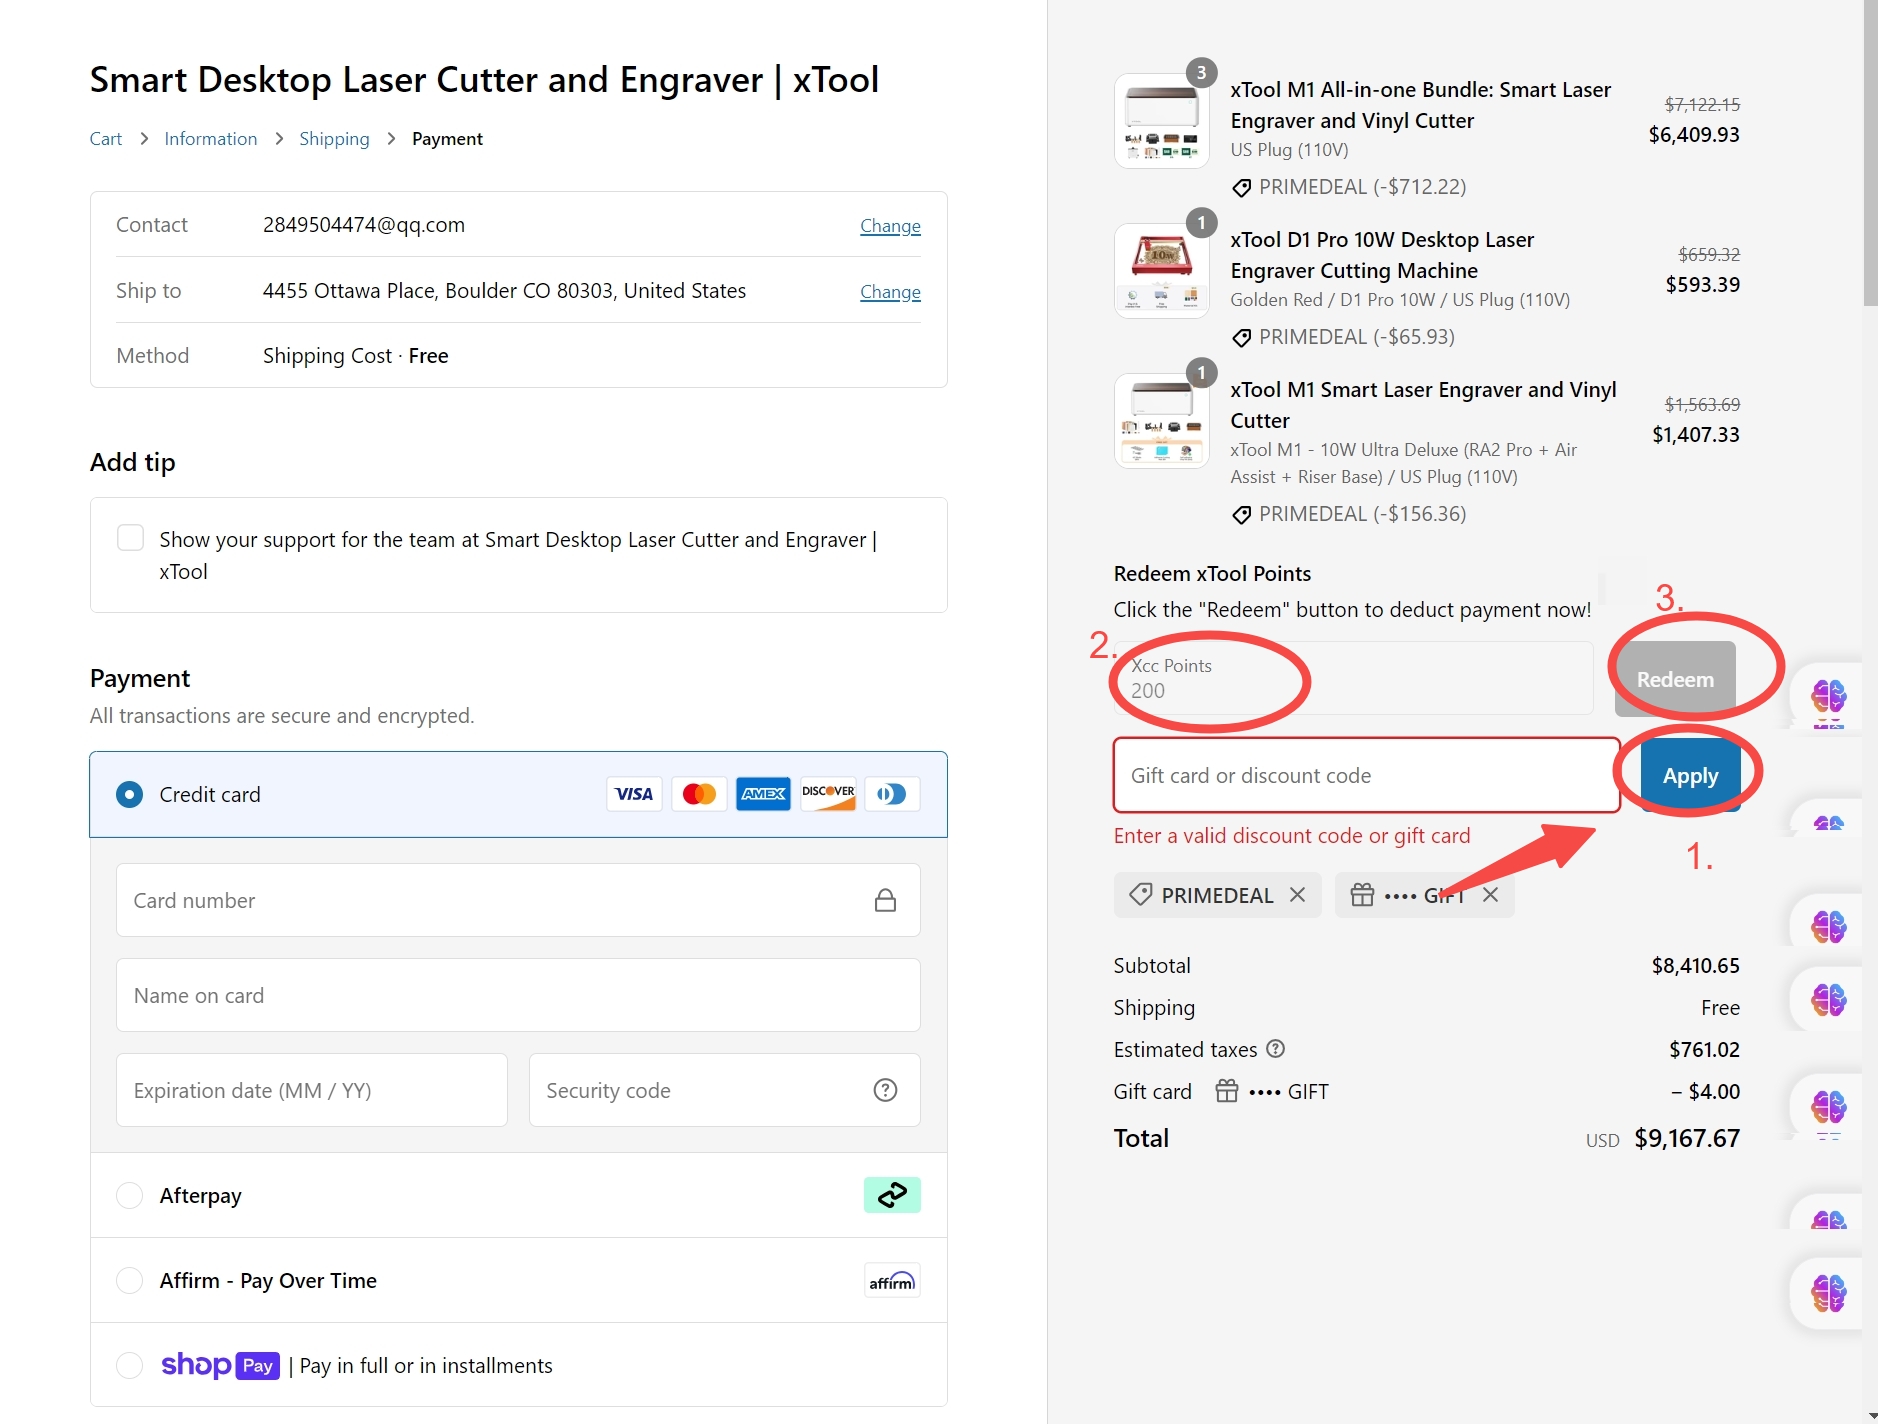The image size is (1878, 1424).
Task: Click the Redeem points button
Action: 1675,679
